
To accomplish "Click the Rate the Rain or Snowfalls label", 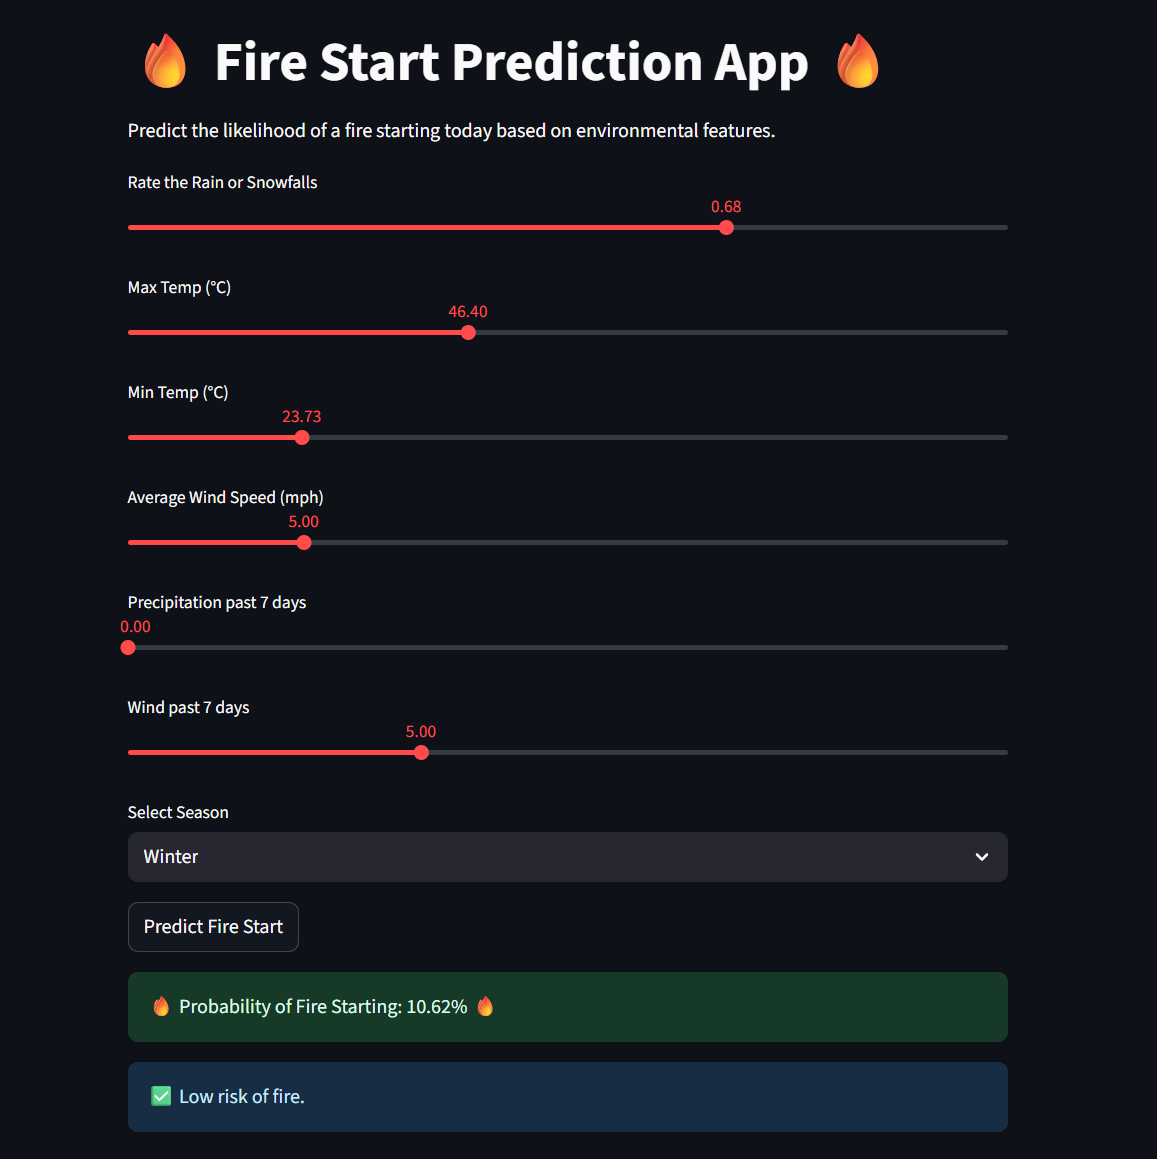I will (x=222, y=182).
